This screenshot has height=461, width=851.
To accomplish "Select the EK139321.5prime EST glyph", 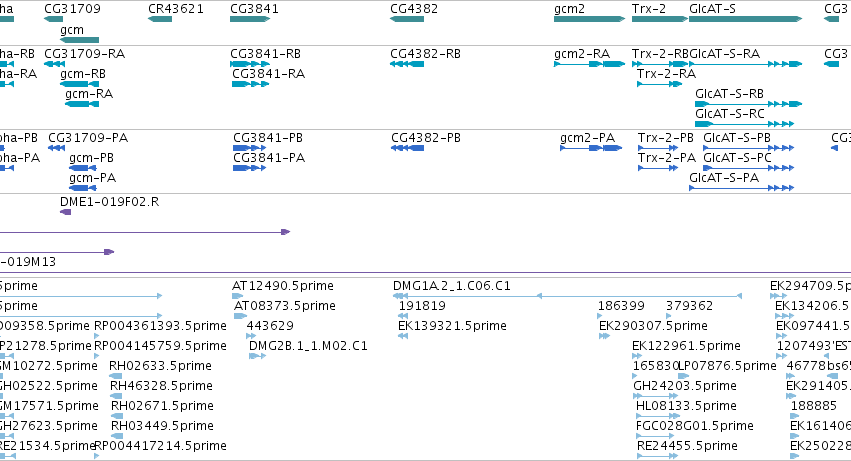I will [403, 336].
